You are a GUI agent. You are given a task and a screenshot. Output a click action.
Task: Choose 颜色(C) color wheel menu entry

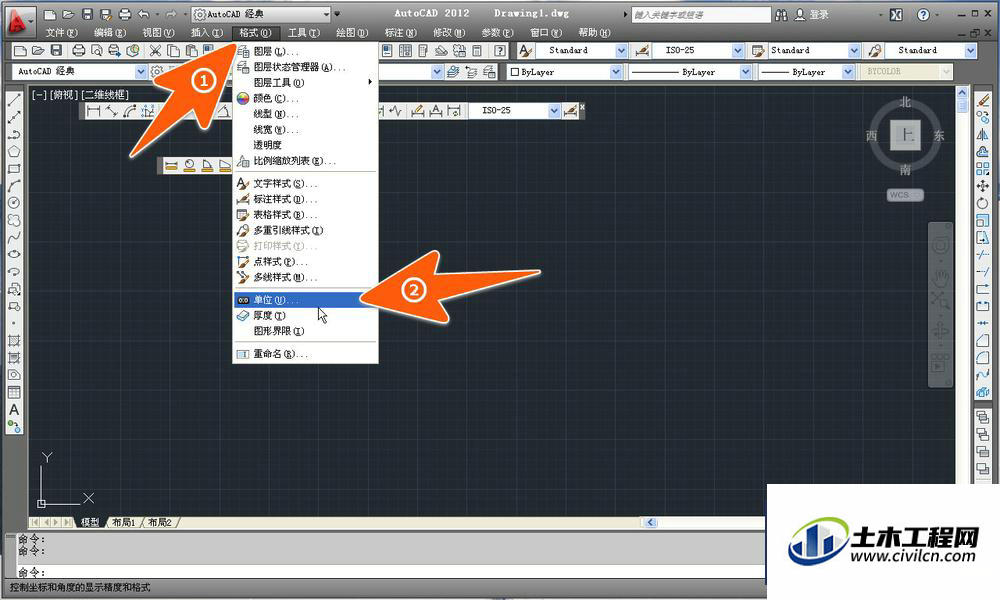[x=305, y=98]
